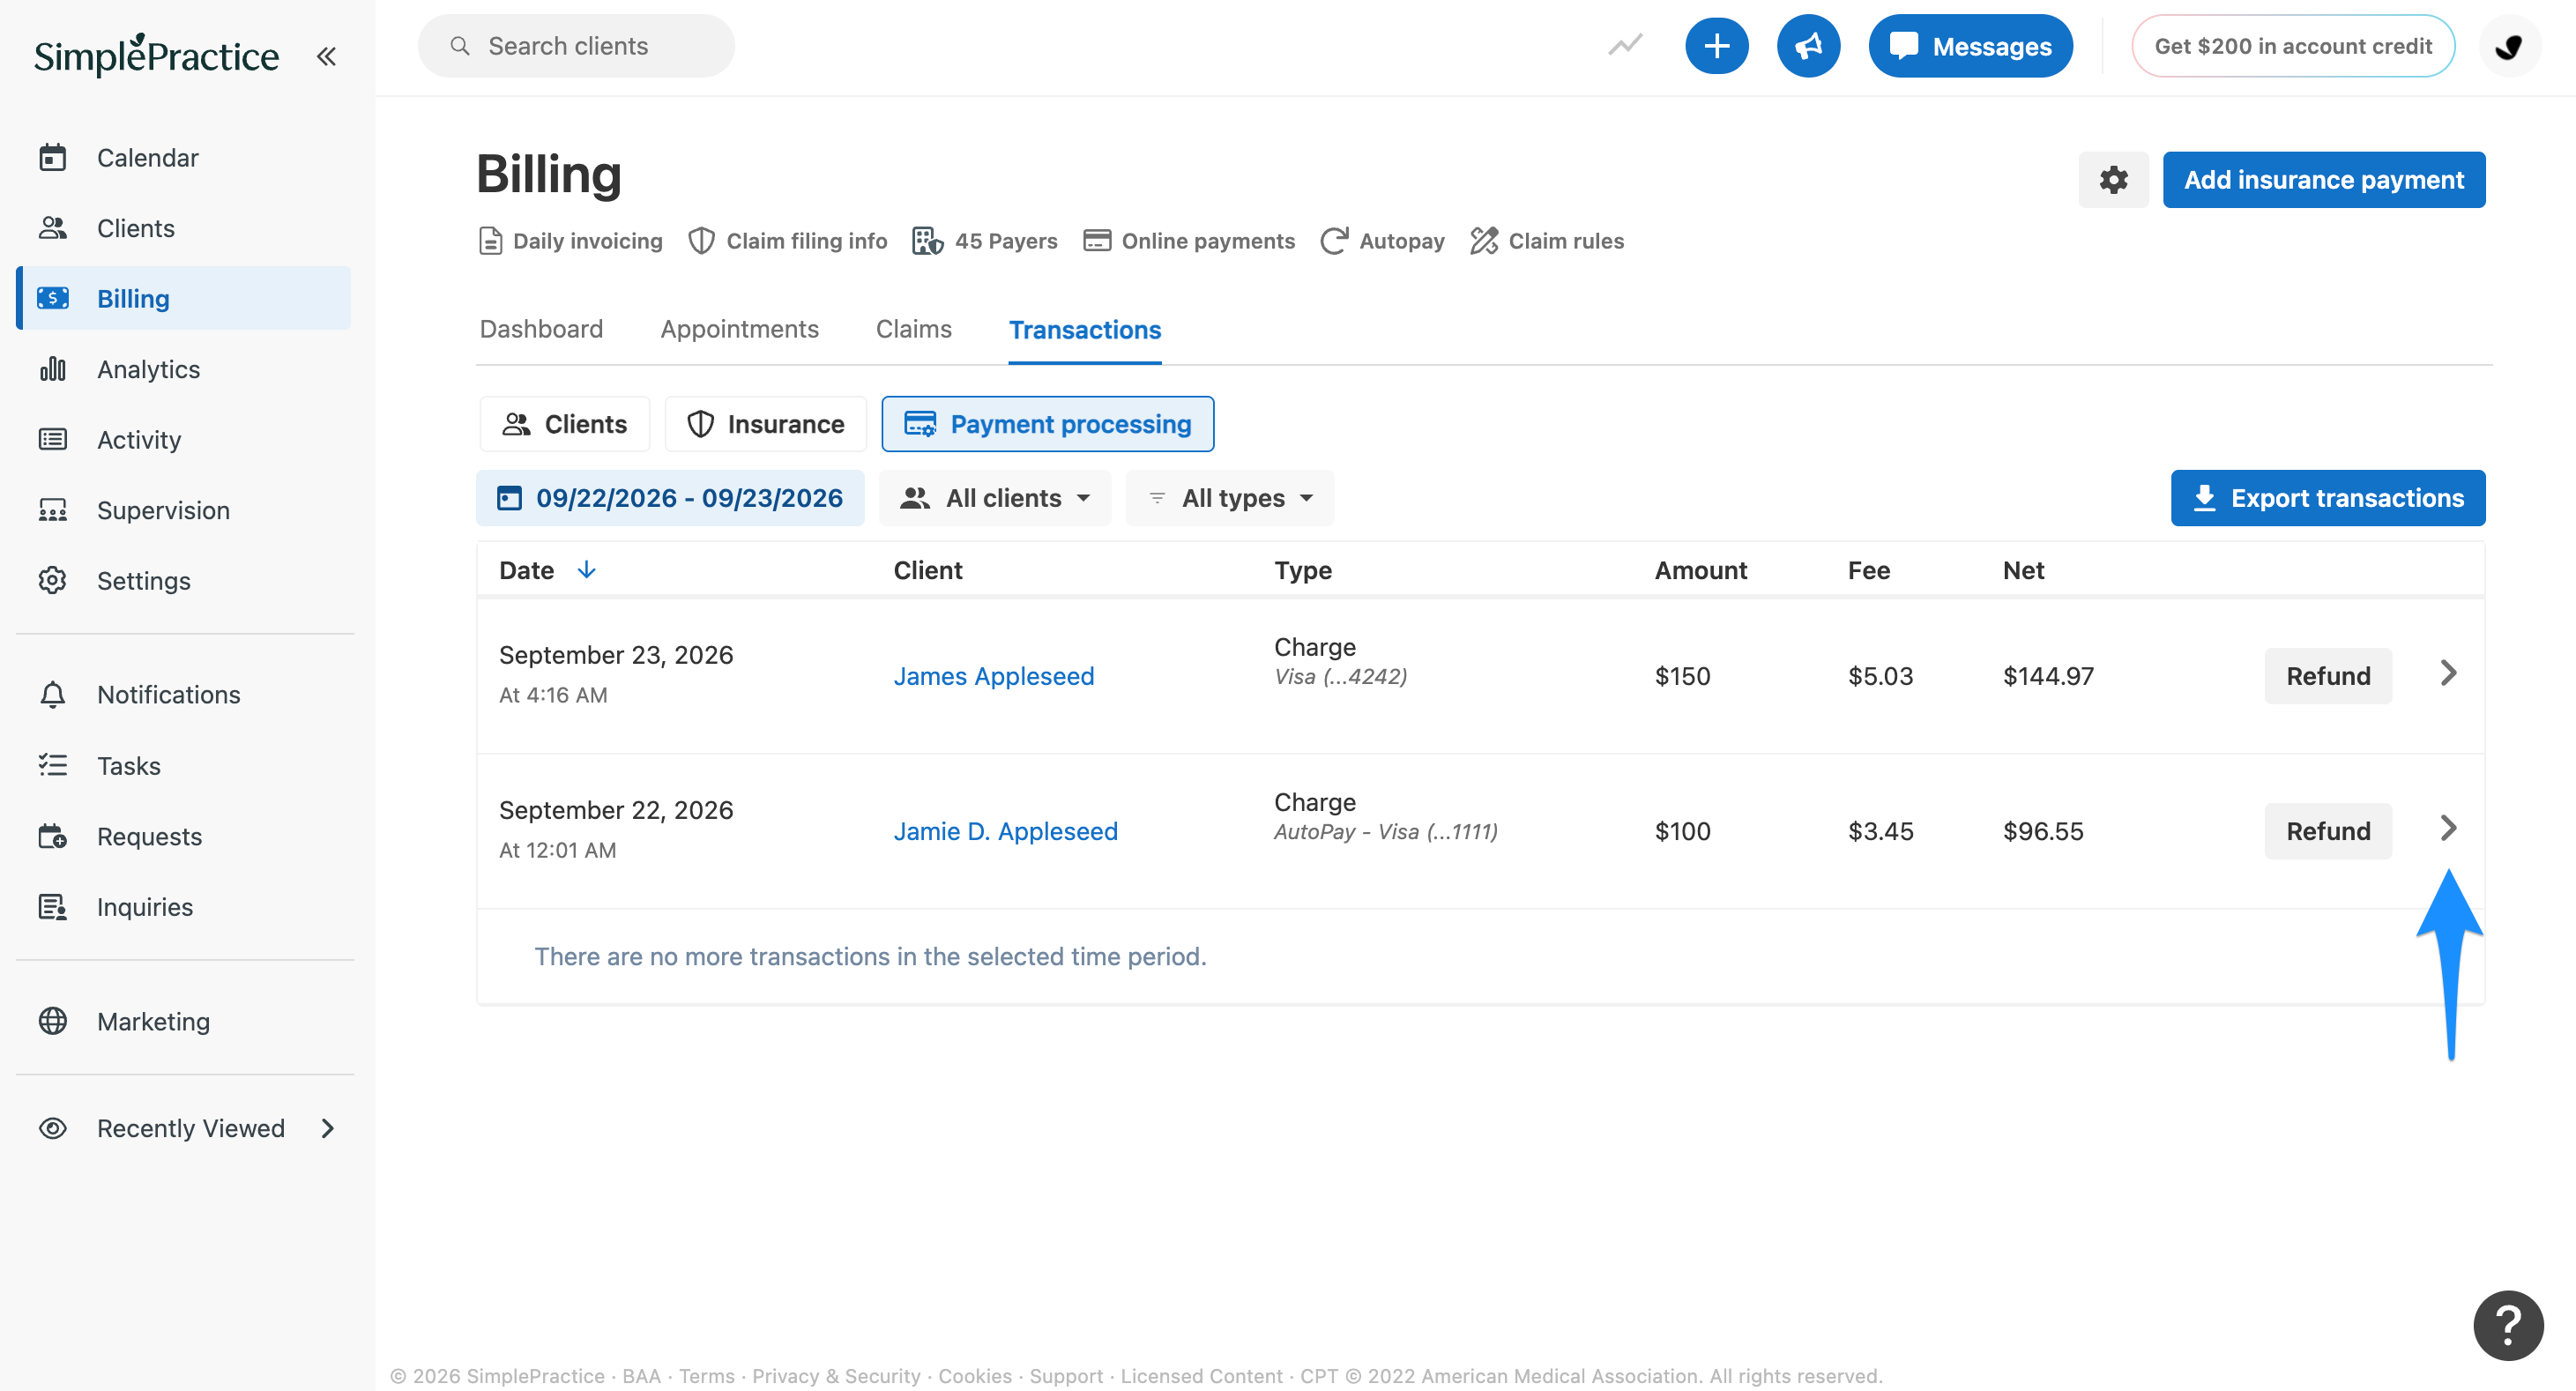Open the All clients dropdown
This screenshot has height=1391, width=2576.
(995, 498)
